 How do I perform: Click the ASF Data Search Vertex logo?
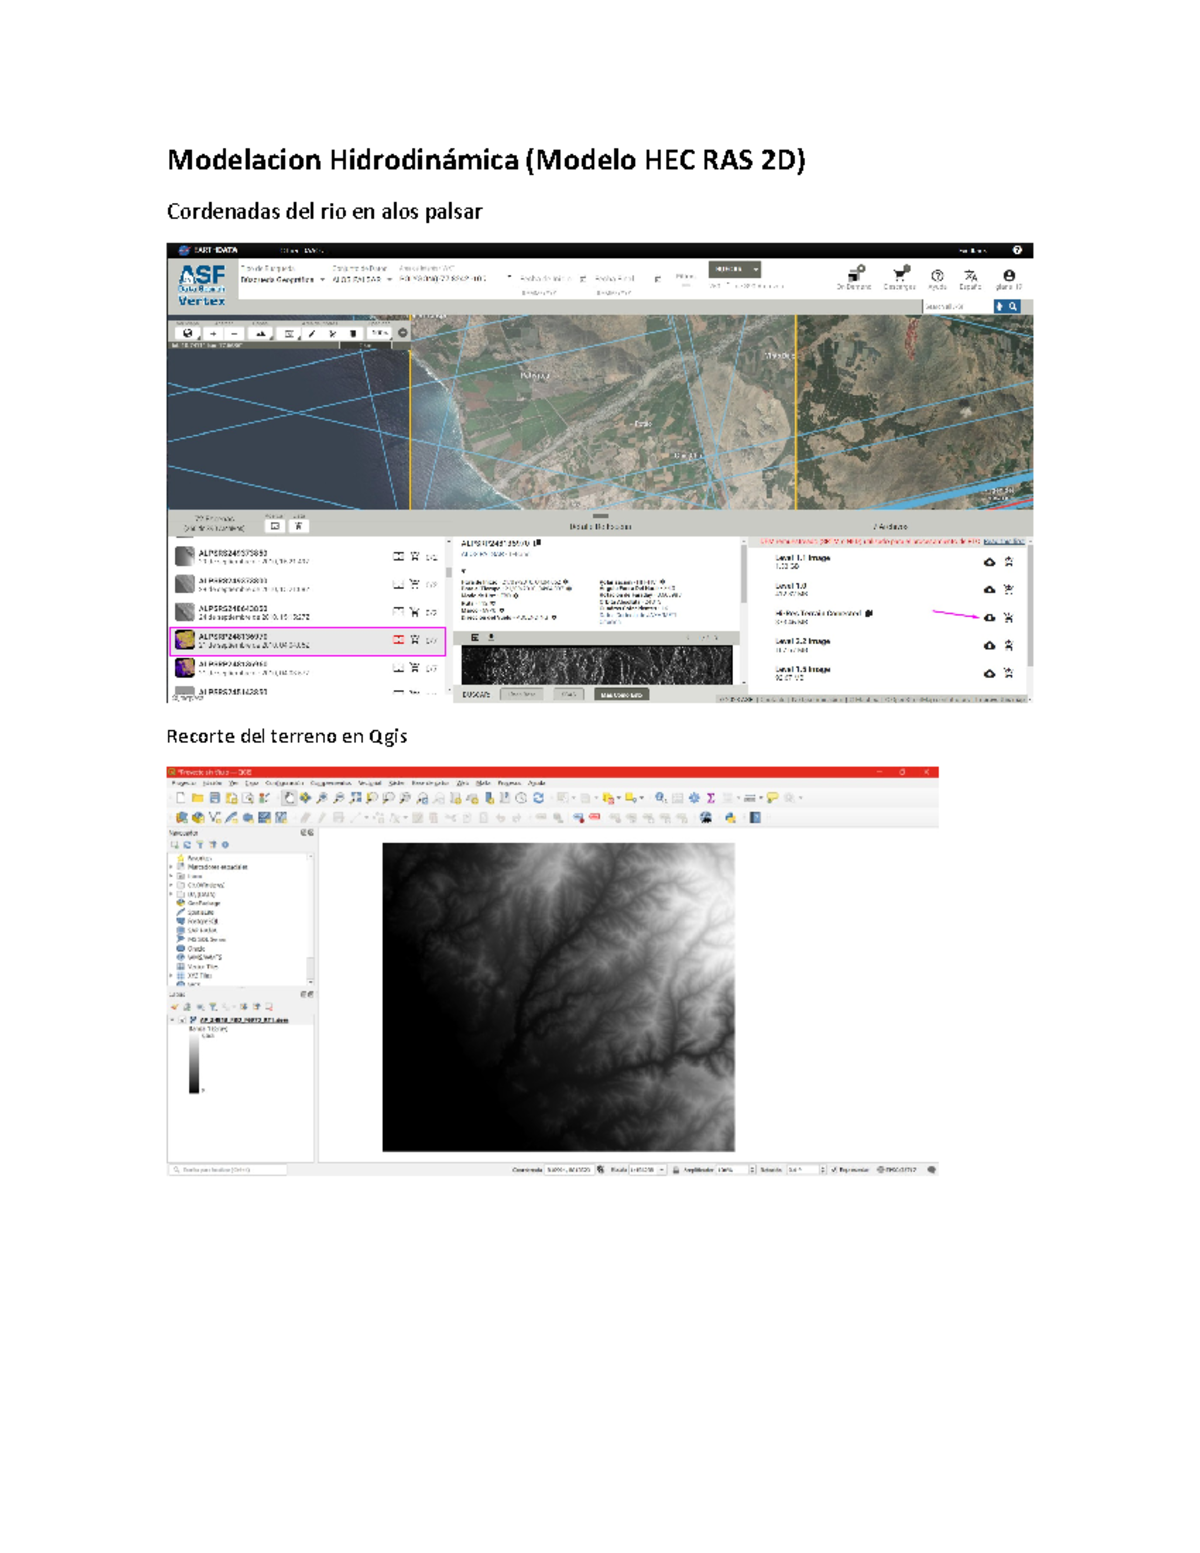coord(201,284)
